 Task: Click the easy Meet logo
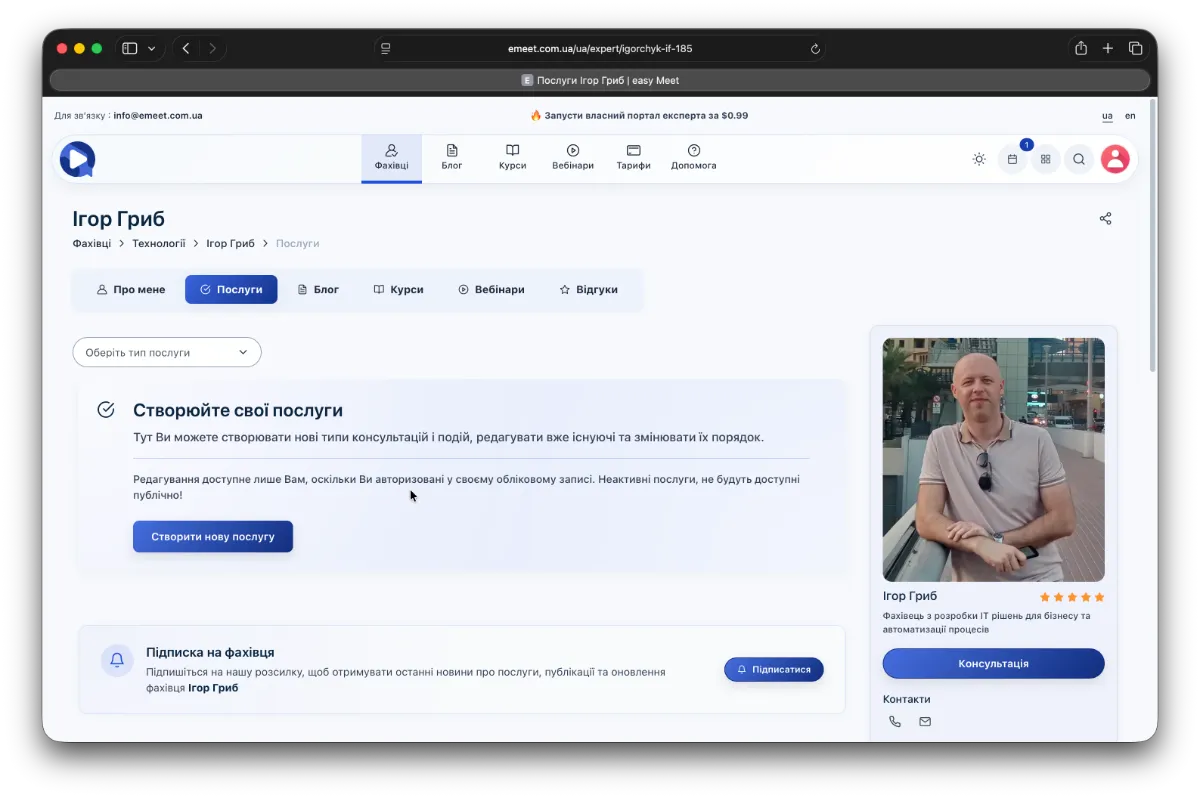point(77,159)
